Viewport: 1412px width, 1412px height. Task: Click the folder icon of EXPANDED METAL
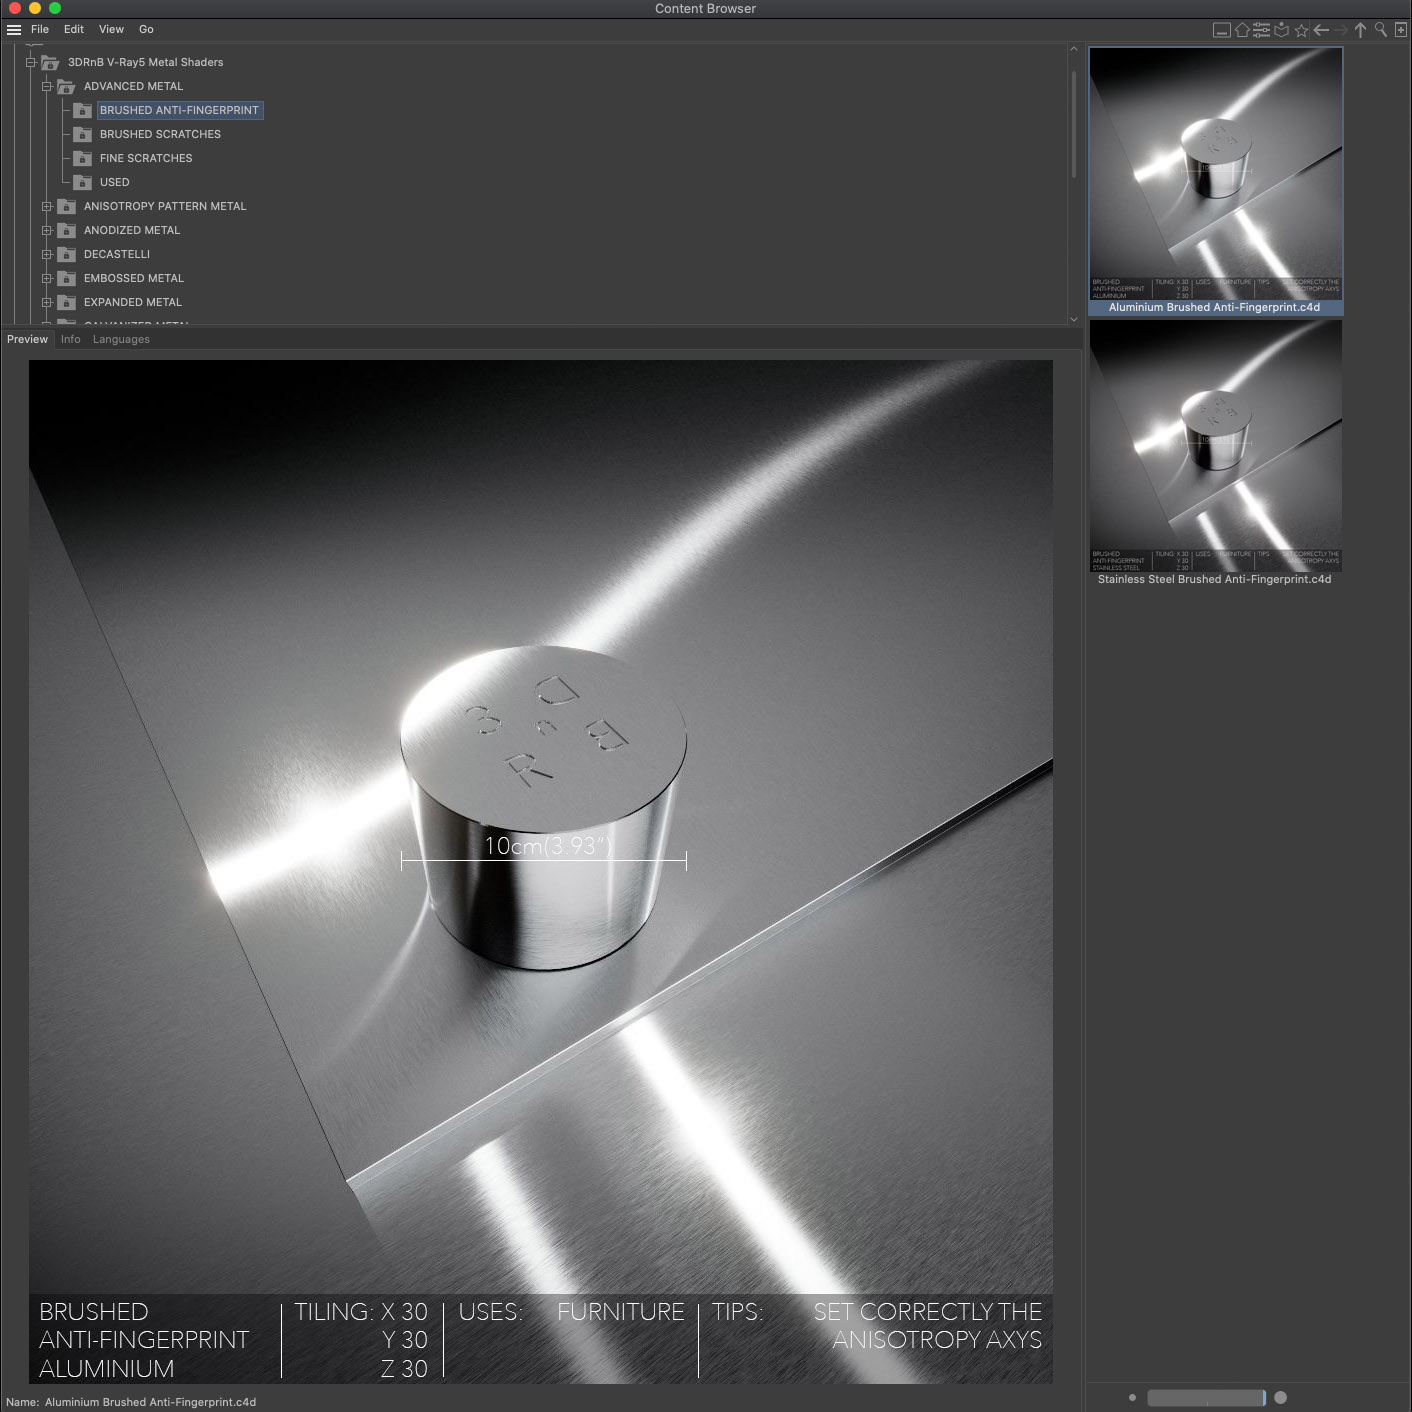(x=66, y=302)
